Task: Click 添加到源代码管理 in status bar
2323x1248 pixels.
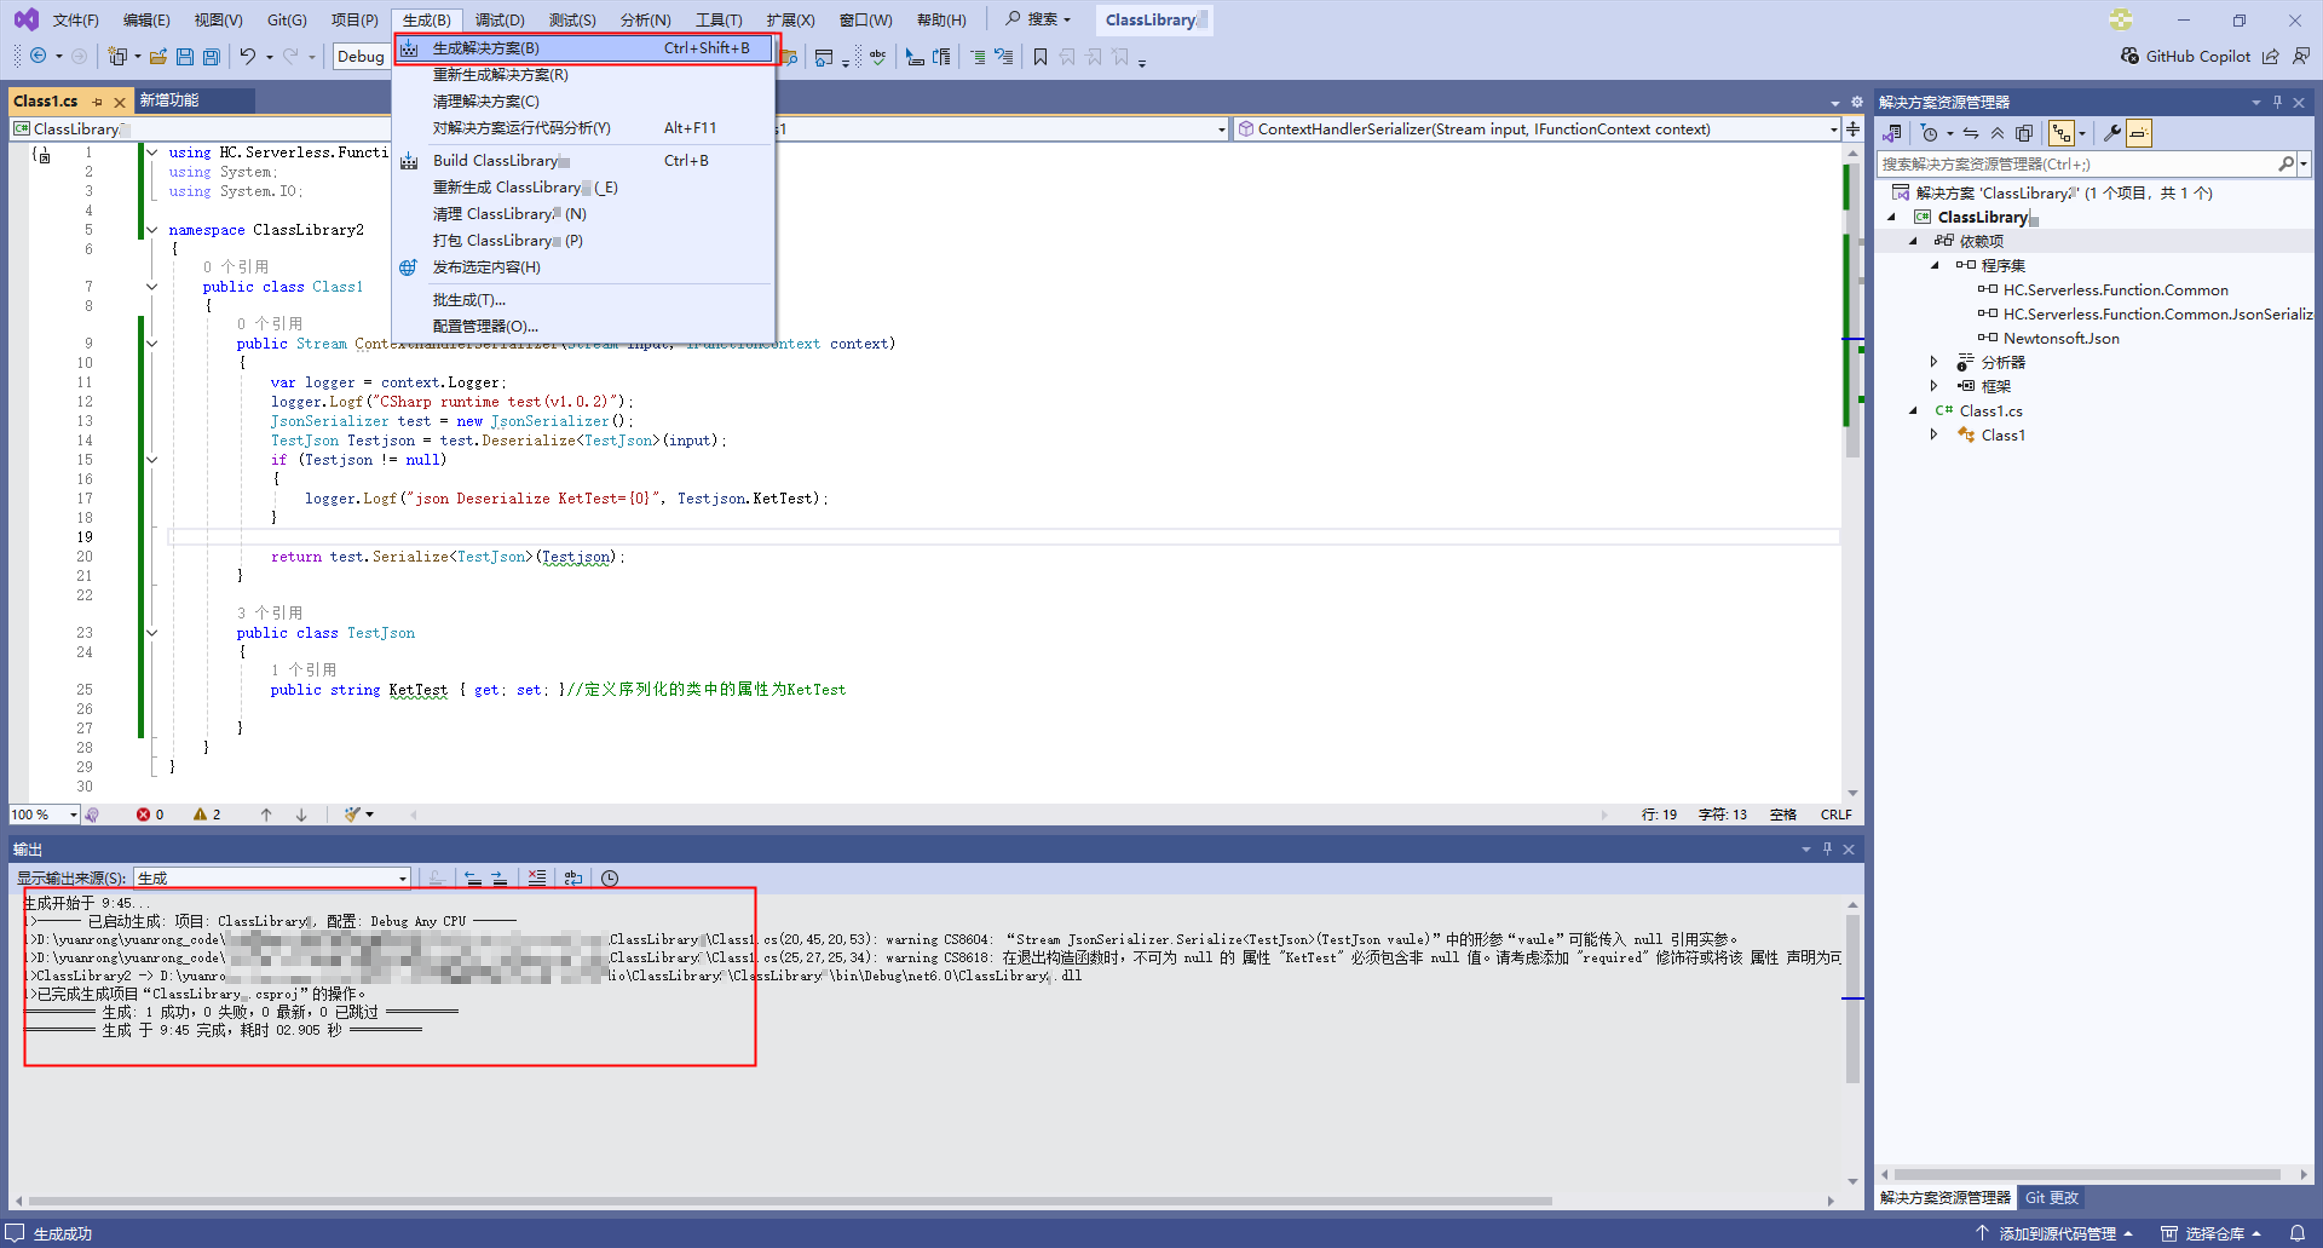Action: click(2056, 1233)
